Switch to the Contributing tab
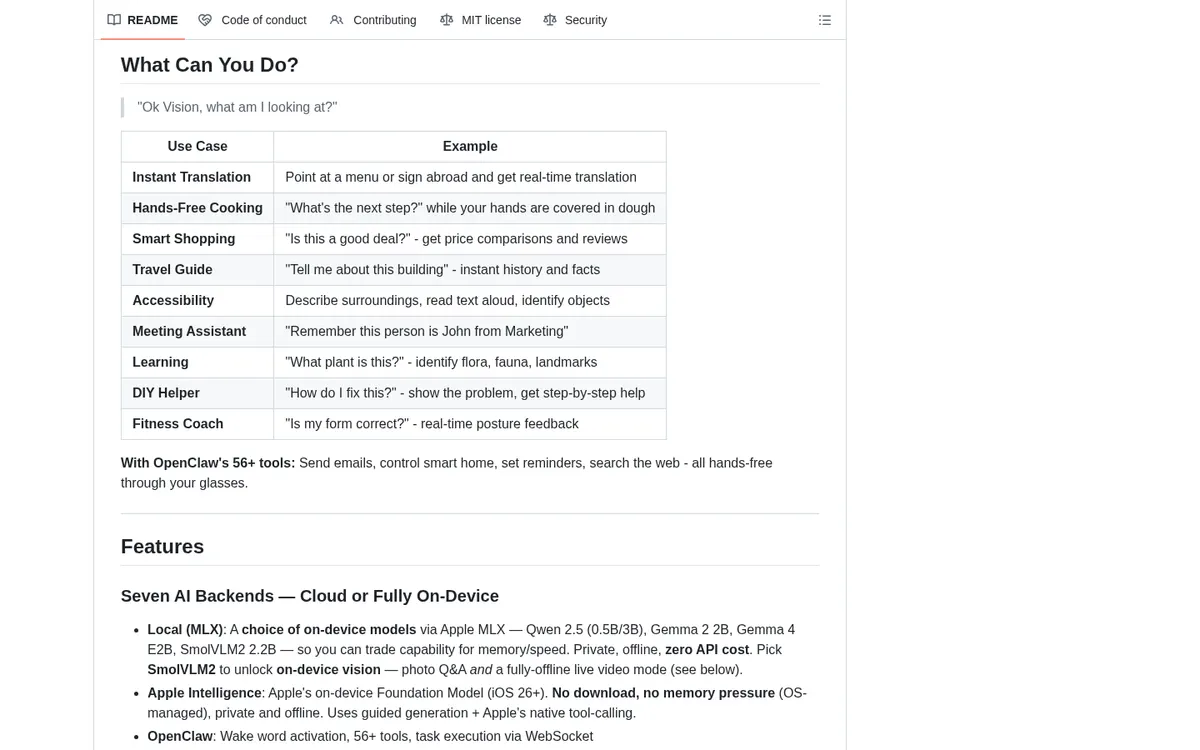1200x750 pixels. tap(373, 20)
